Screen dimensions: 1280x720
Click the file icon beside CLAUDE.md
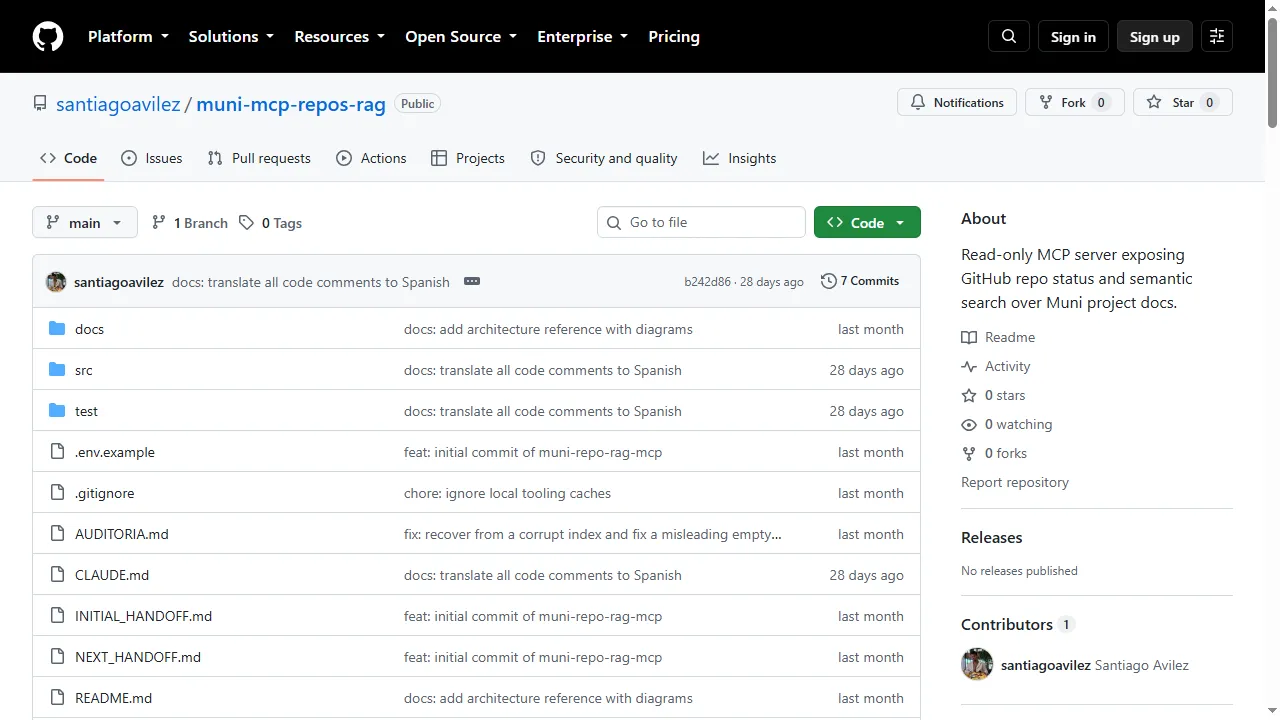57,575
